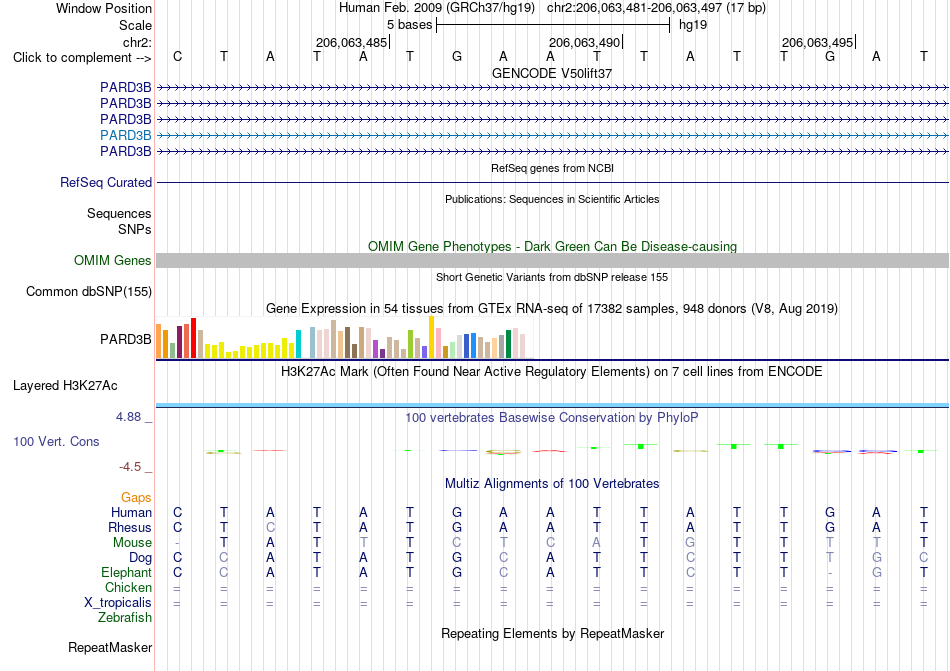The width and height of the screenshot is (950, 671).
Task: Open 'Short Genetic Variants from dbSNP release 155'
Action: [x=552, y=277]
